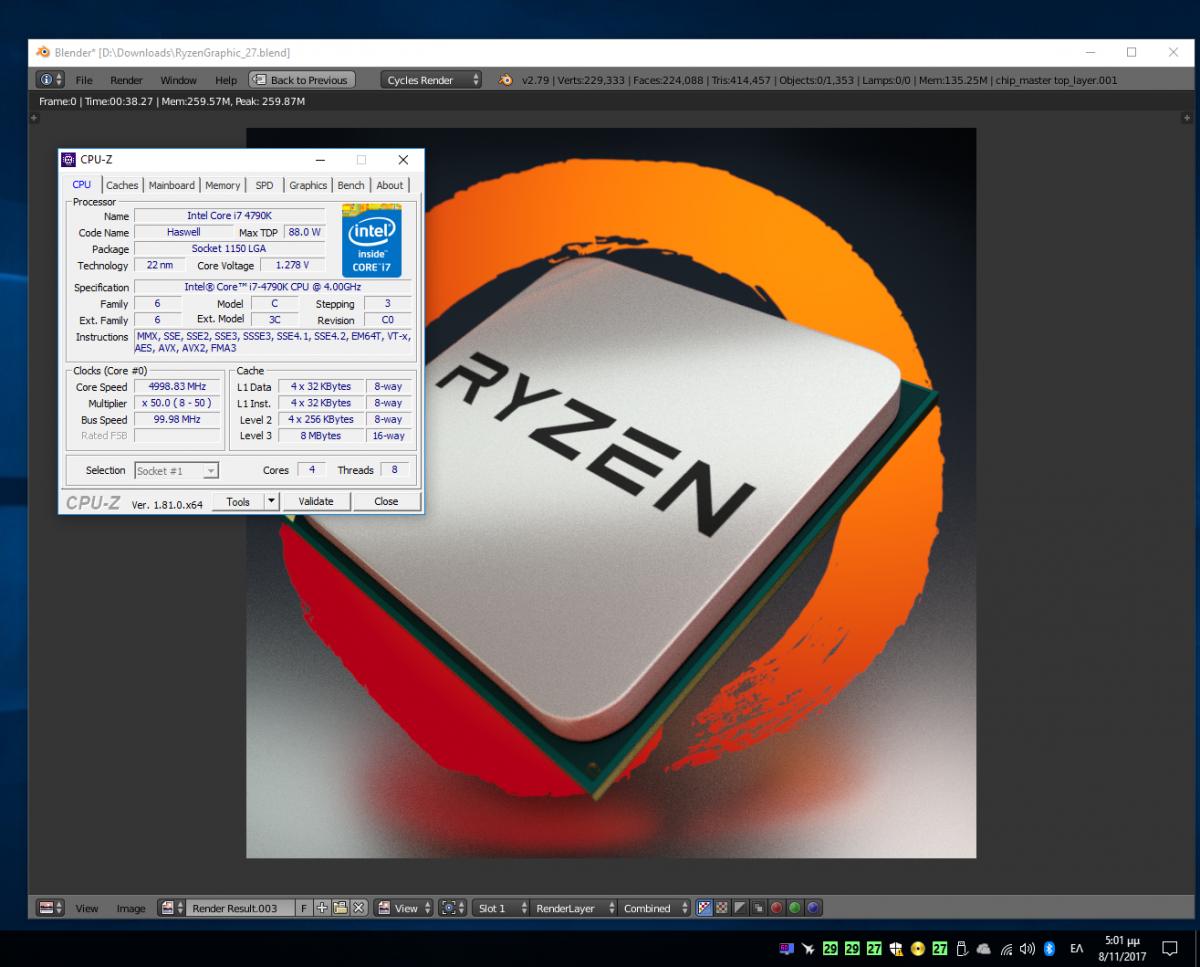1200x967 pixels.
Task: Click the CPU-Z title bar icon
Action: 69,159
